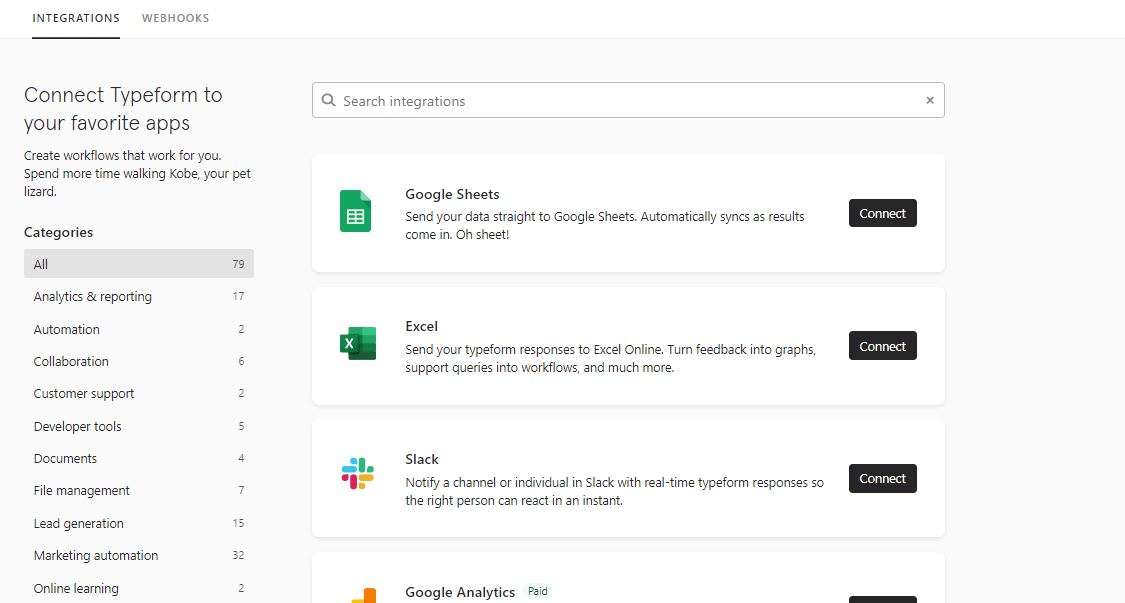Filter by Marketing automation category
Screen dimensions: 1125x603
(x=138, y=555)
